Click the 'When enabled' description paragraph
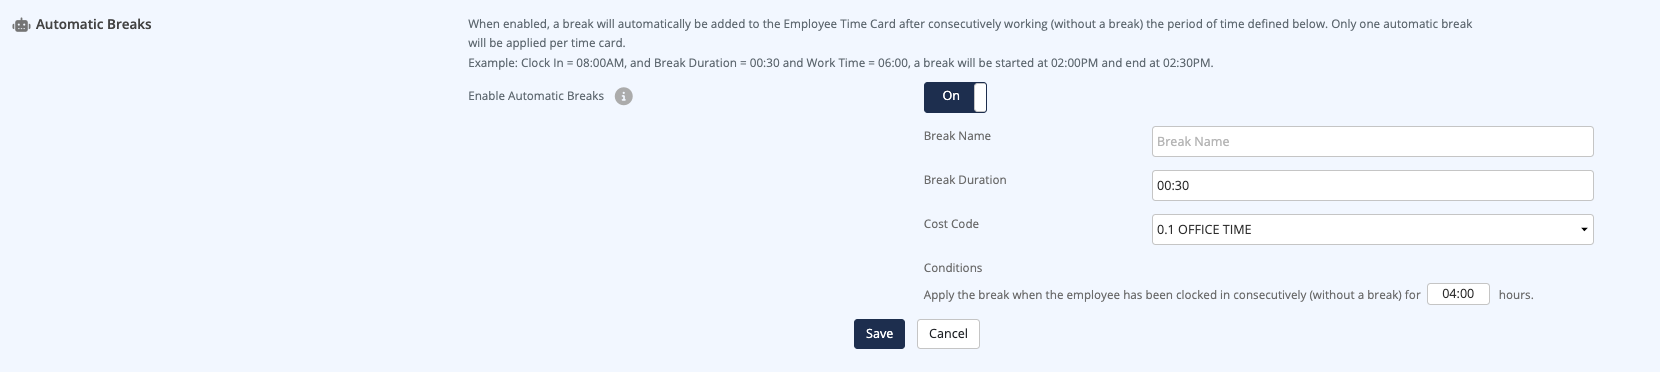Viewport: 1660px width, 372px height. [x=970, y=33]
